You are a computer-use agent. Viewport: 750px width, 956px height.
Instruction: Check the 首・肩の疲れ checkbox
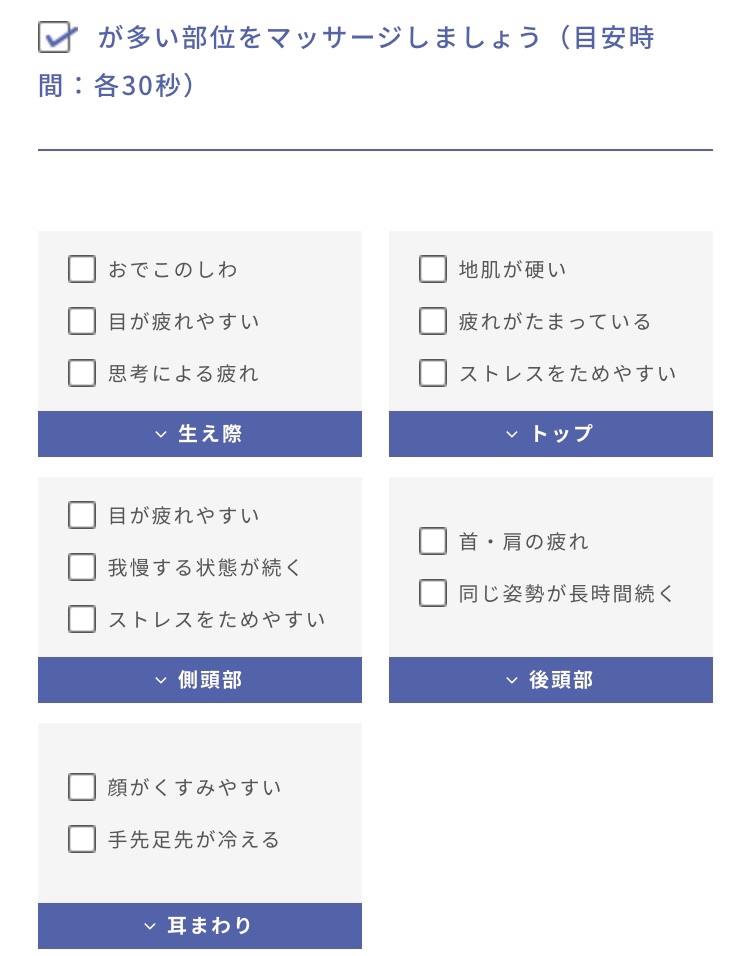coord(433,541)
